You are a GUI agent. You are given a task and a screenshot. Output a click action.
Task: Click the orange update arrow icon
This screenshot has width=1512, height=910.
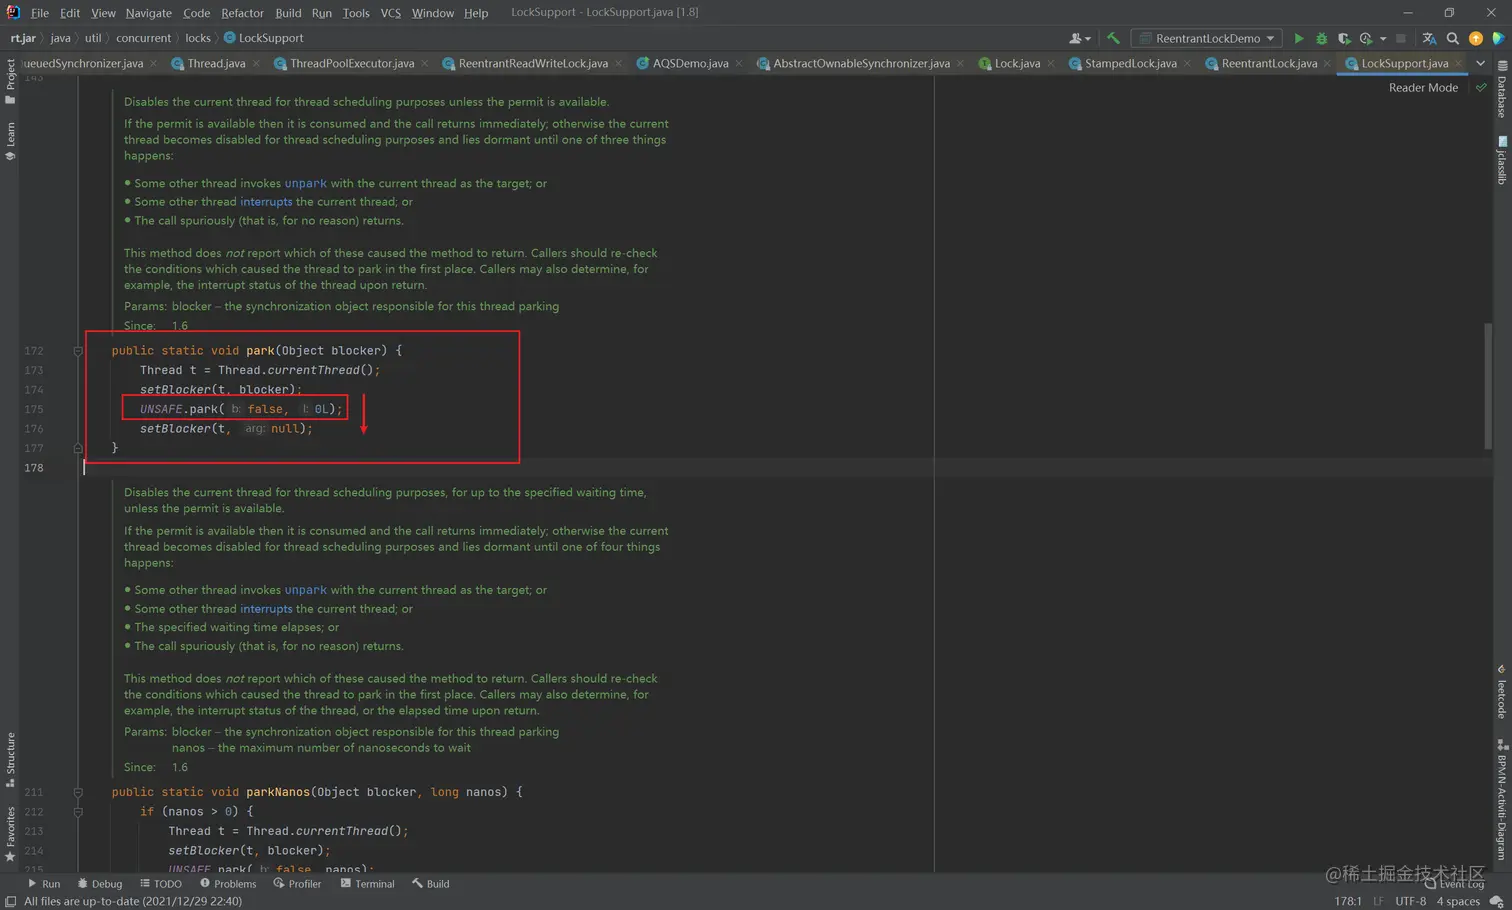point(1476,38)
